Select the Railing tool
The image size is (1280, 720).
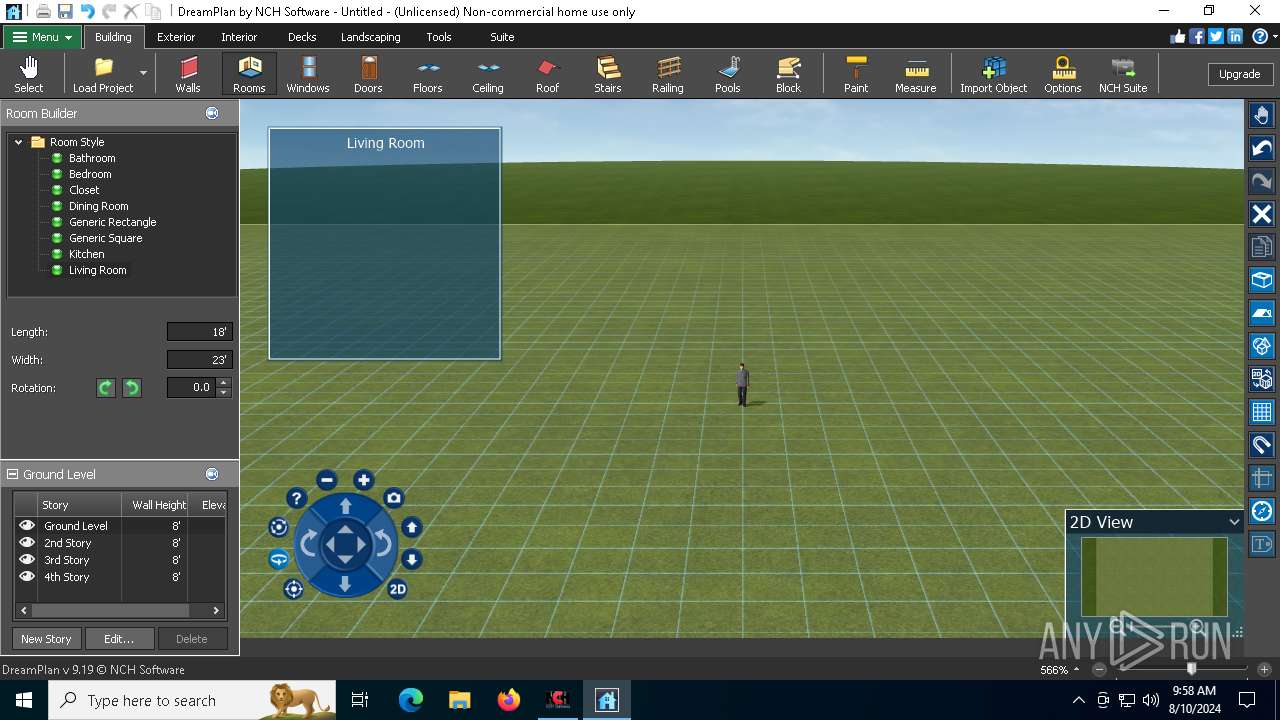[x=668, y=74]
